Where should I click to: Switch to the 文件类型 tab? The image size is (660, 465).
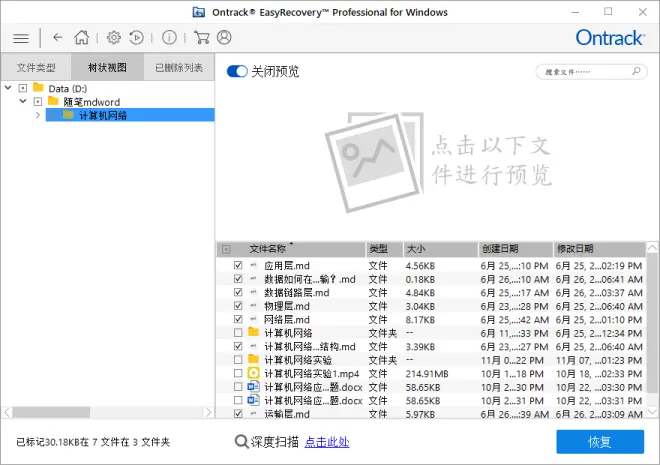tap(36, 67)
